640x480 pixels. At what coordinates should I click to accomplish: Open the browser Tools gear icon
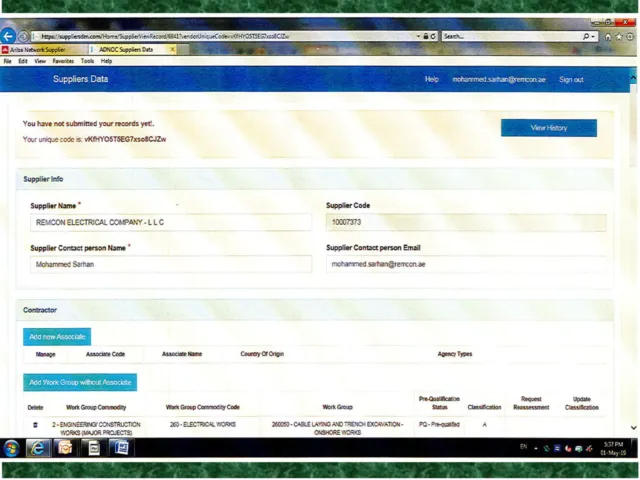point(630,37)
